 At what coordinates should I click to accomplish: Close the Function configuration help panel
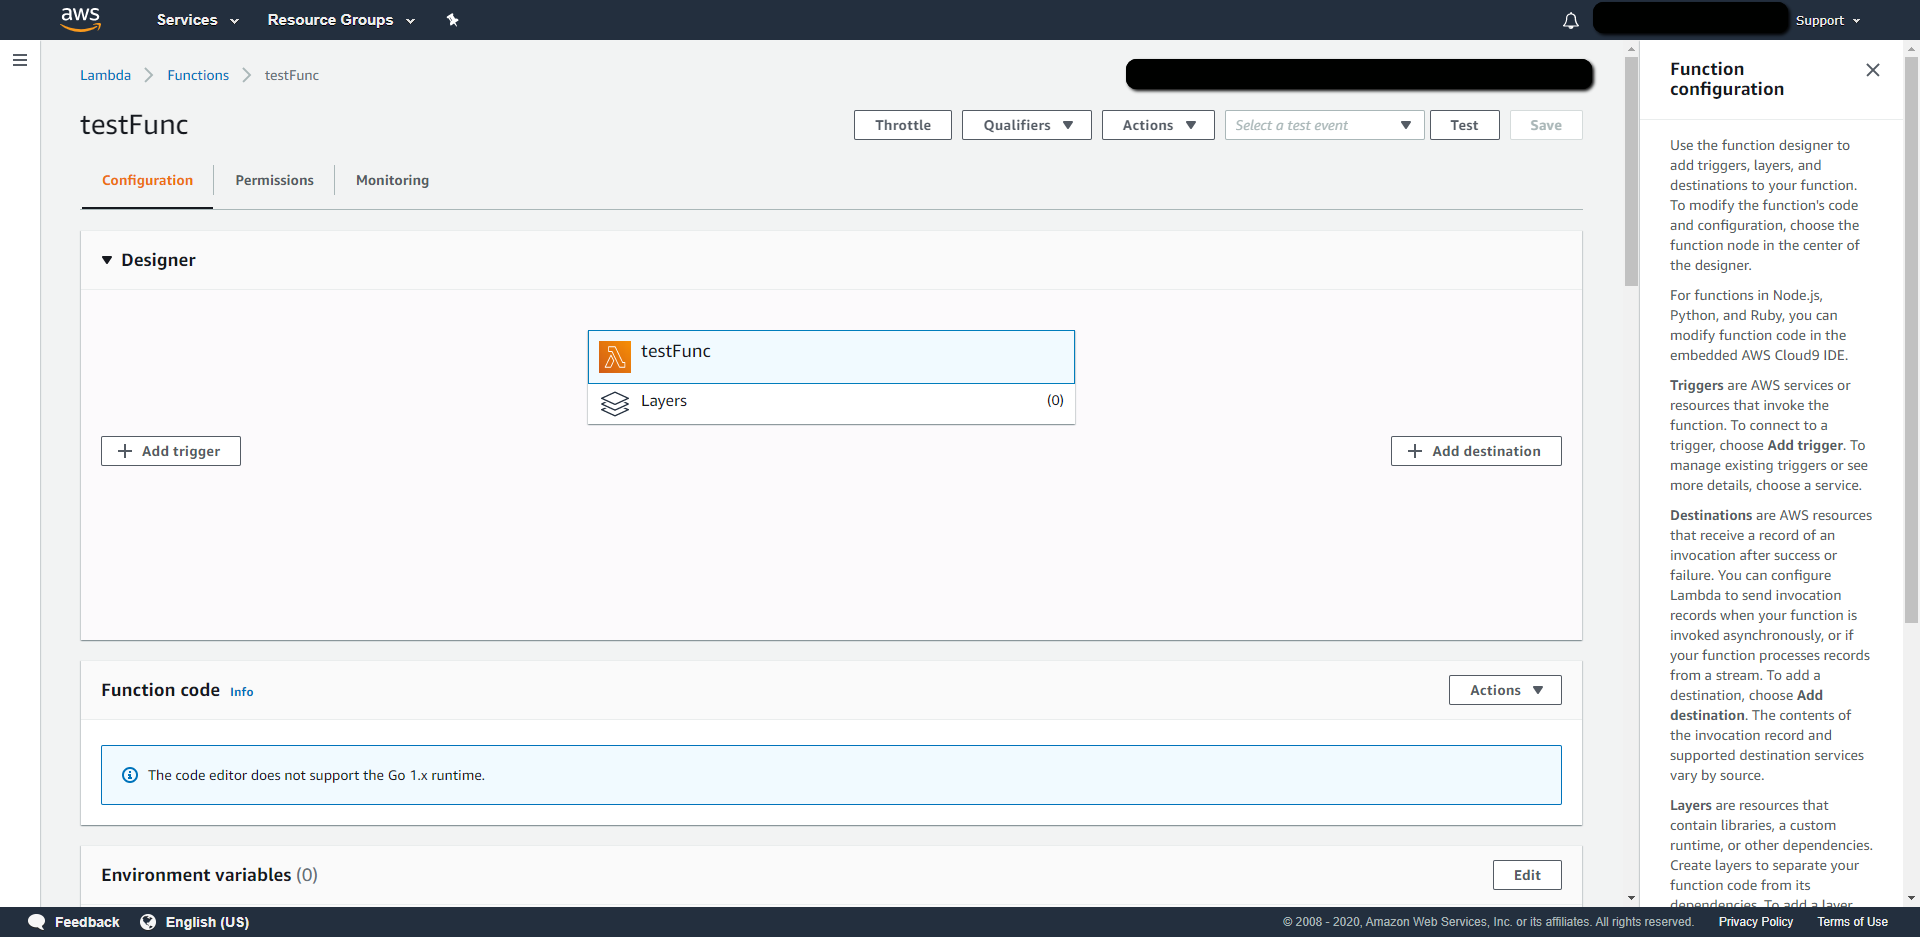click(1873, 70)
